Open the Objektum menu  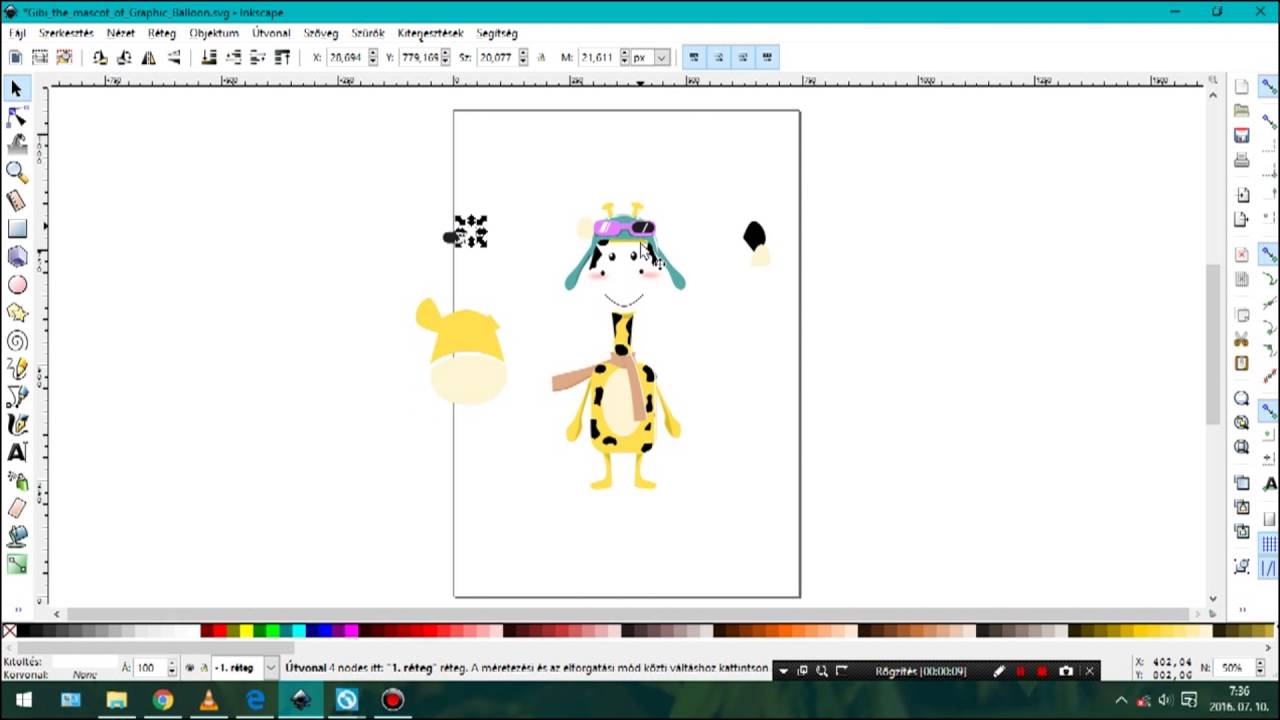(x=214, y=33)
